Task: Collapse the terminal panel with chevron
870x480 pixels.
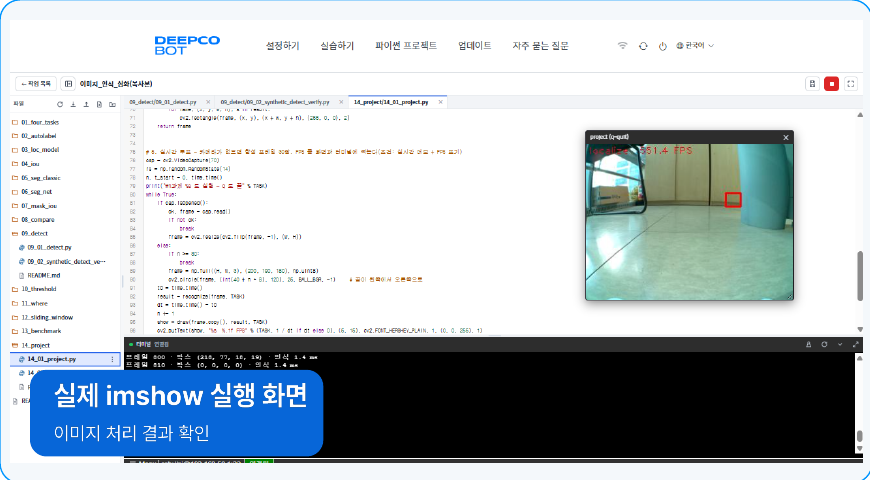Action: 840,345
